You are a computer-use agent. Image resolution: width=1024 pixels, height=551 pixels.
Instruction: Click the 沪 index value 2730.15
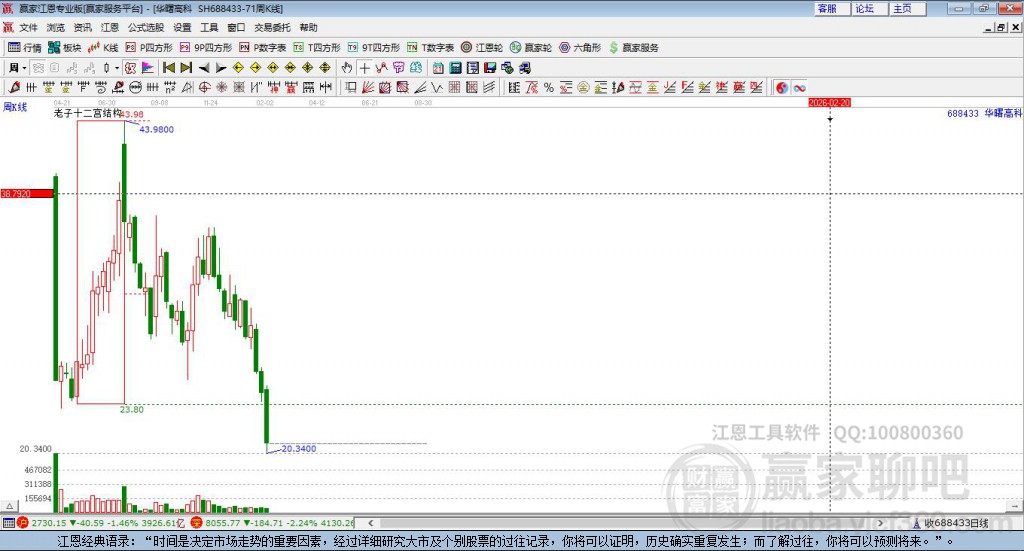49,523
